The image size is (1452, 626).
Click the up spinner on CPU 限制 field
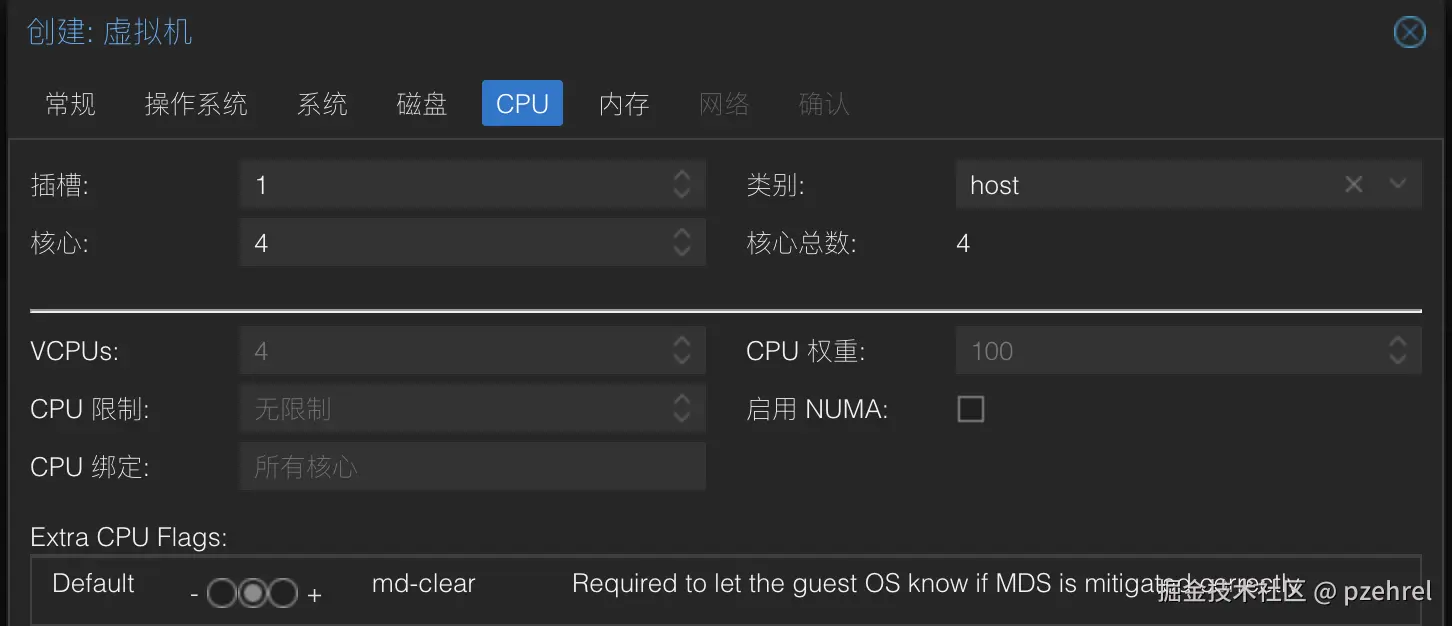point(681,401)
